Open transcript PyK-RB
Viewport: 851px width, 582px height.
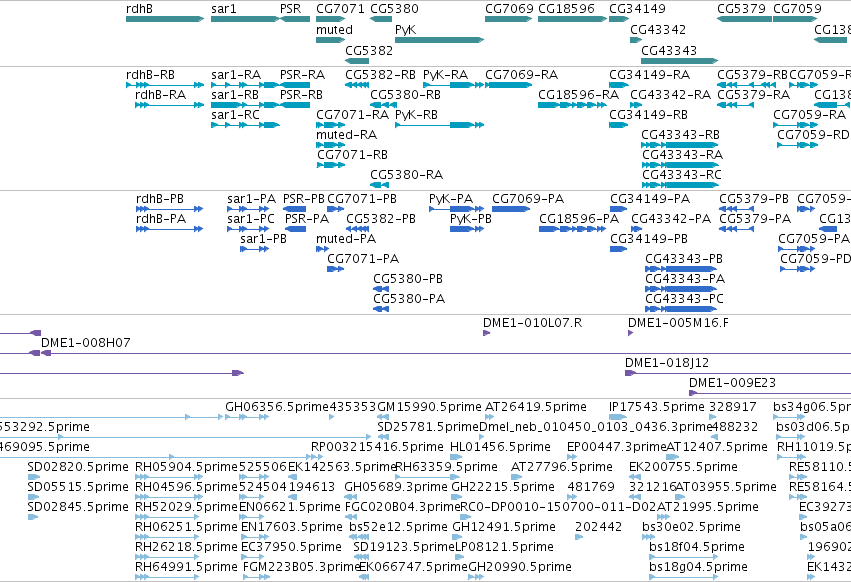click(416, 115)
